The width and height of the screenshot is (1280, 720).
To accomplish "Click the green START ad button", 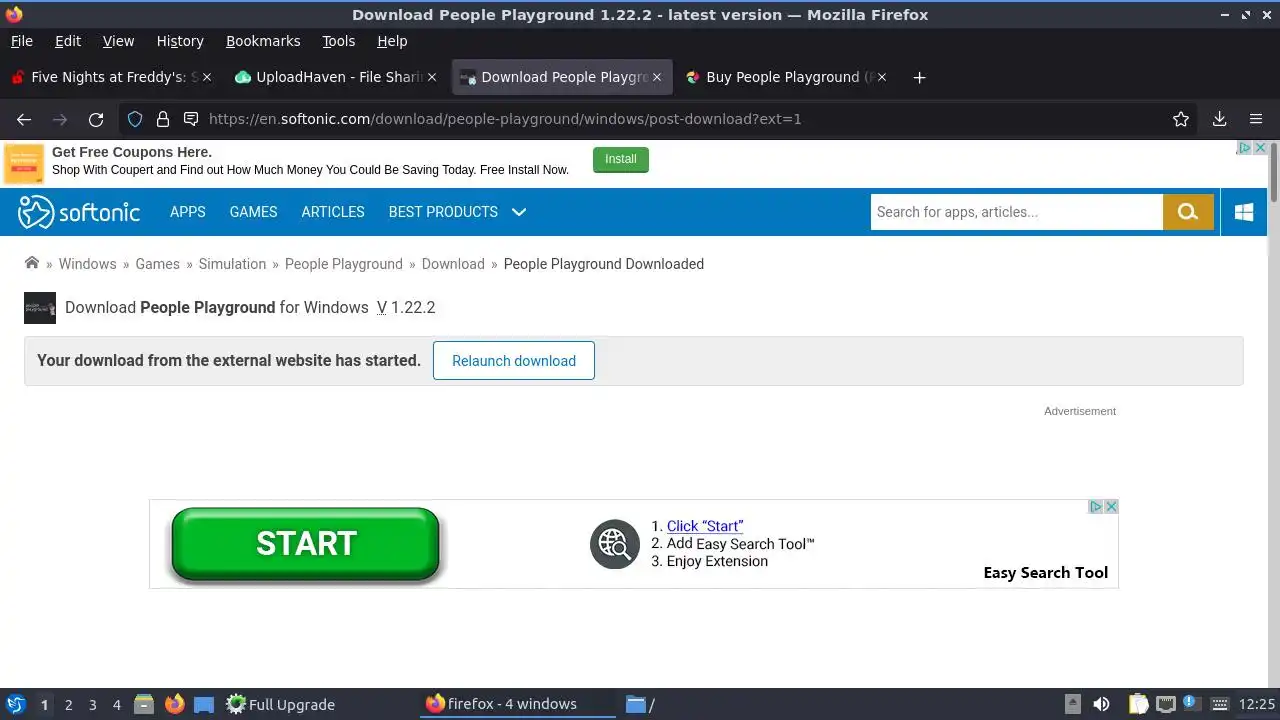I will pyautogui.click(x=306, y=544).
